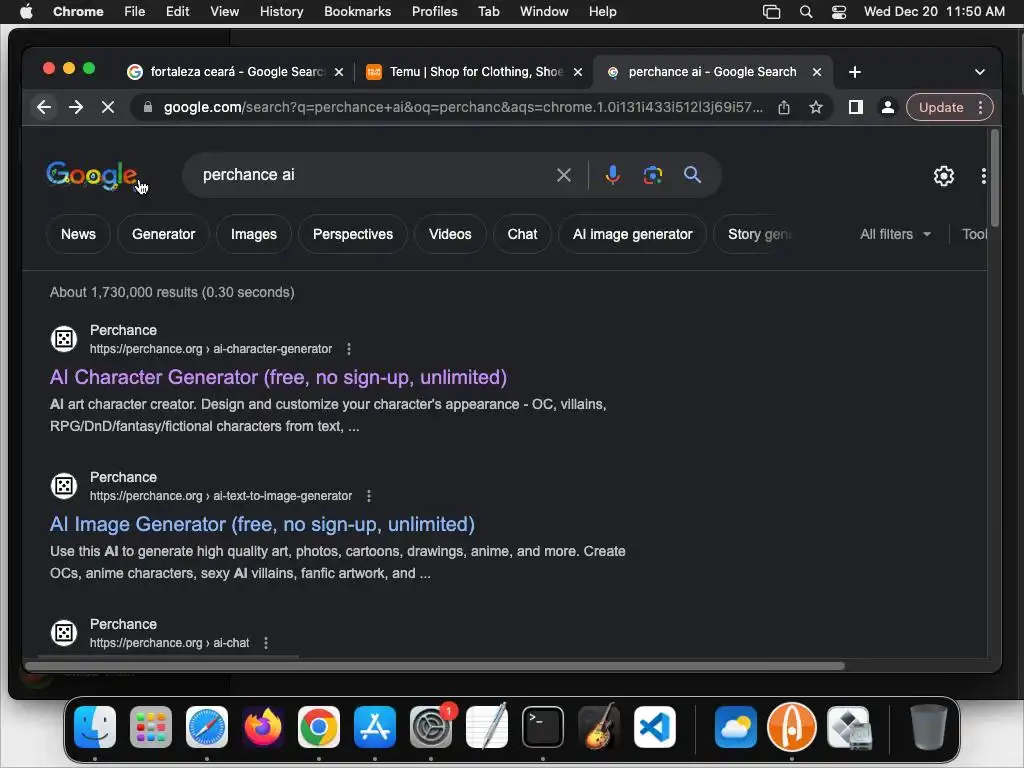Image resolution: width=1024 pixels, height=768 pixels.
Task: Open Safari from the Dock
Action: click(207, 727)
